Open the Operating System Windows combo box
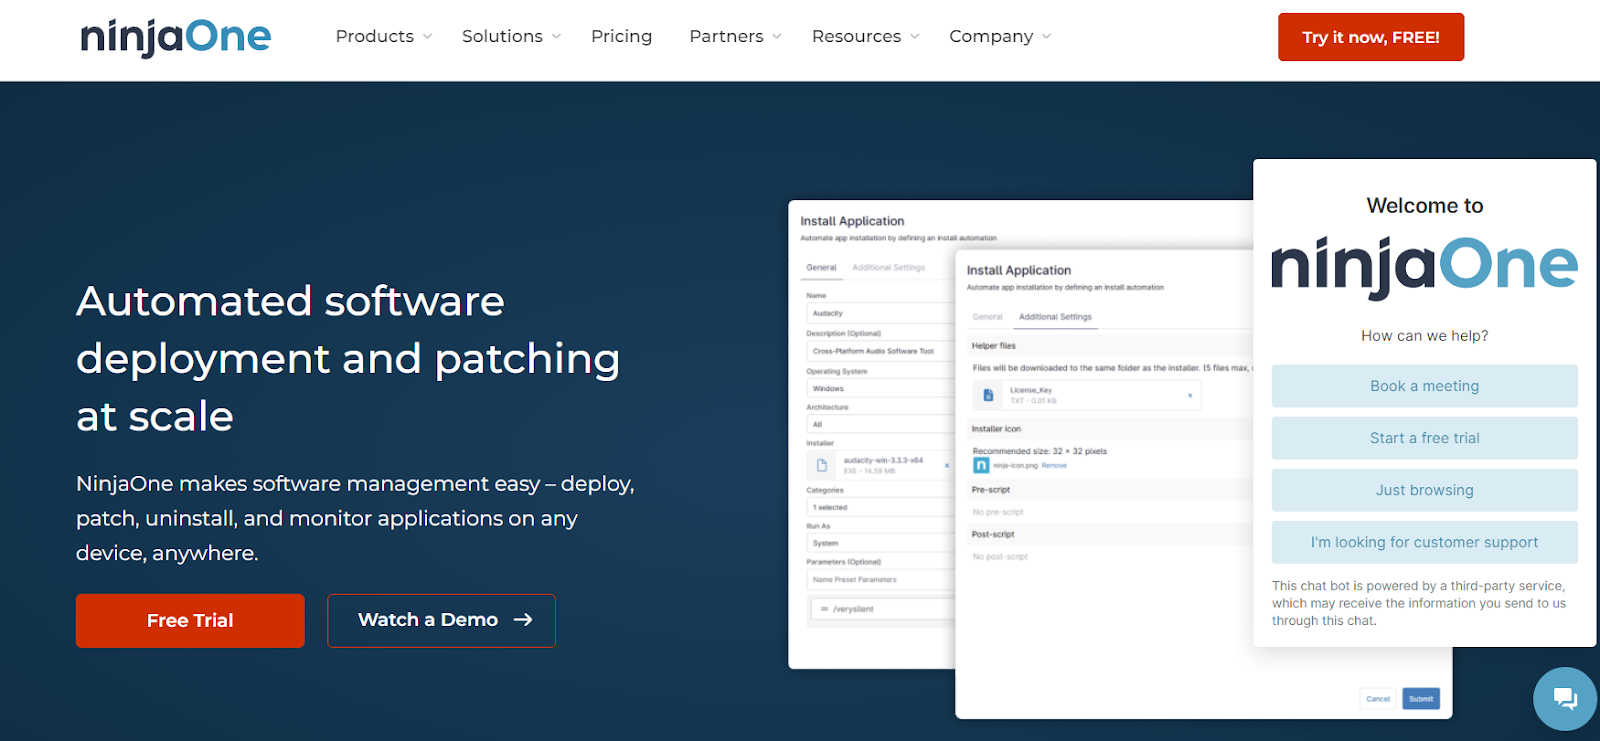Image resolution: width=1600 pixels, height=741 pixels. (x=881, y=389)
